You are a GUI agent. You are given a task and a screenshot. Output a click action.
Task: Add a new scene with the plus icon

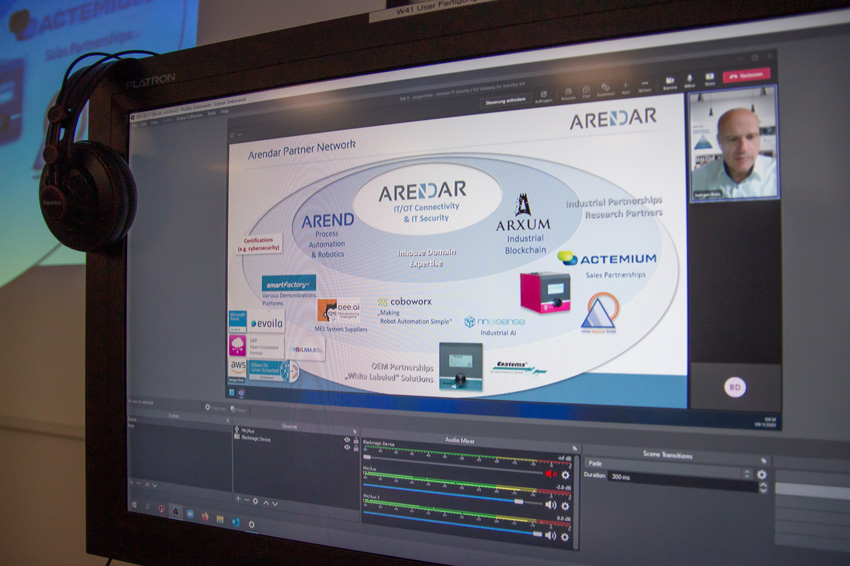click(x=131, y=482)
